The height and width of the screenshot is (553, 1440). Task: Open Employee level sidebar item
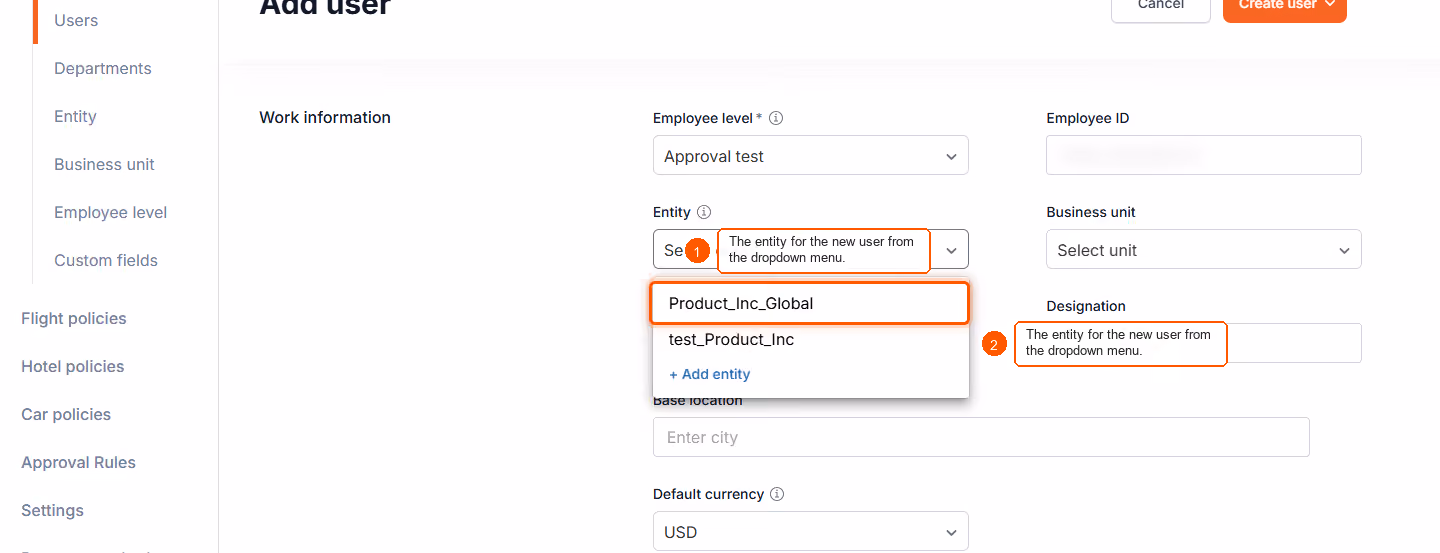pyautogui.click(x=110, y=212)
